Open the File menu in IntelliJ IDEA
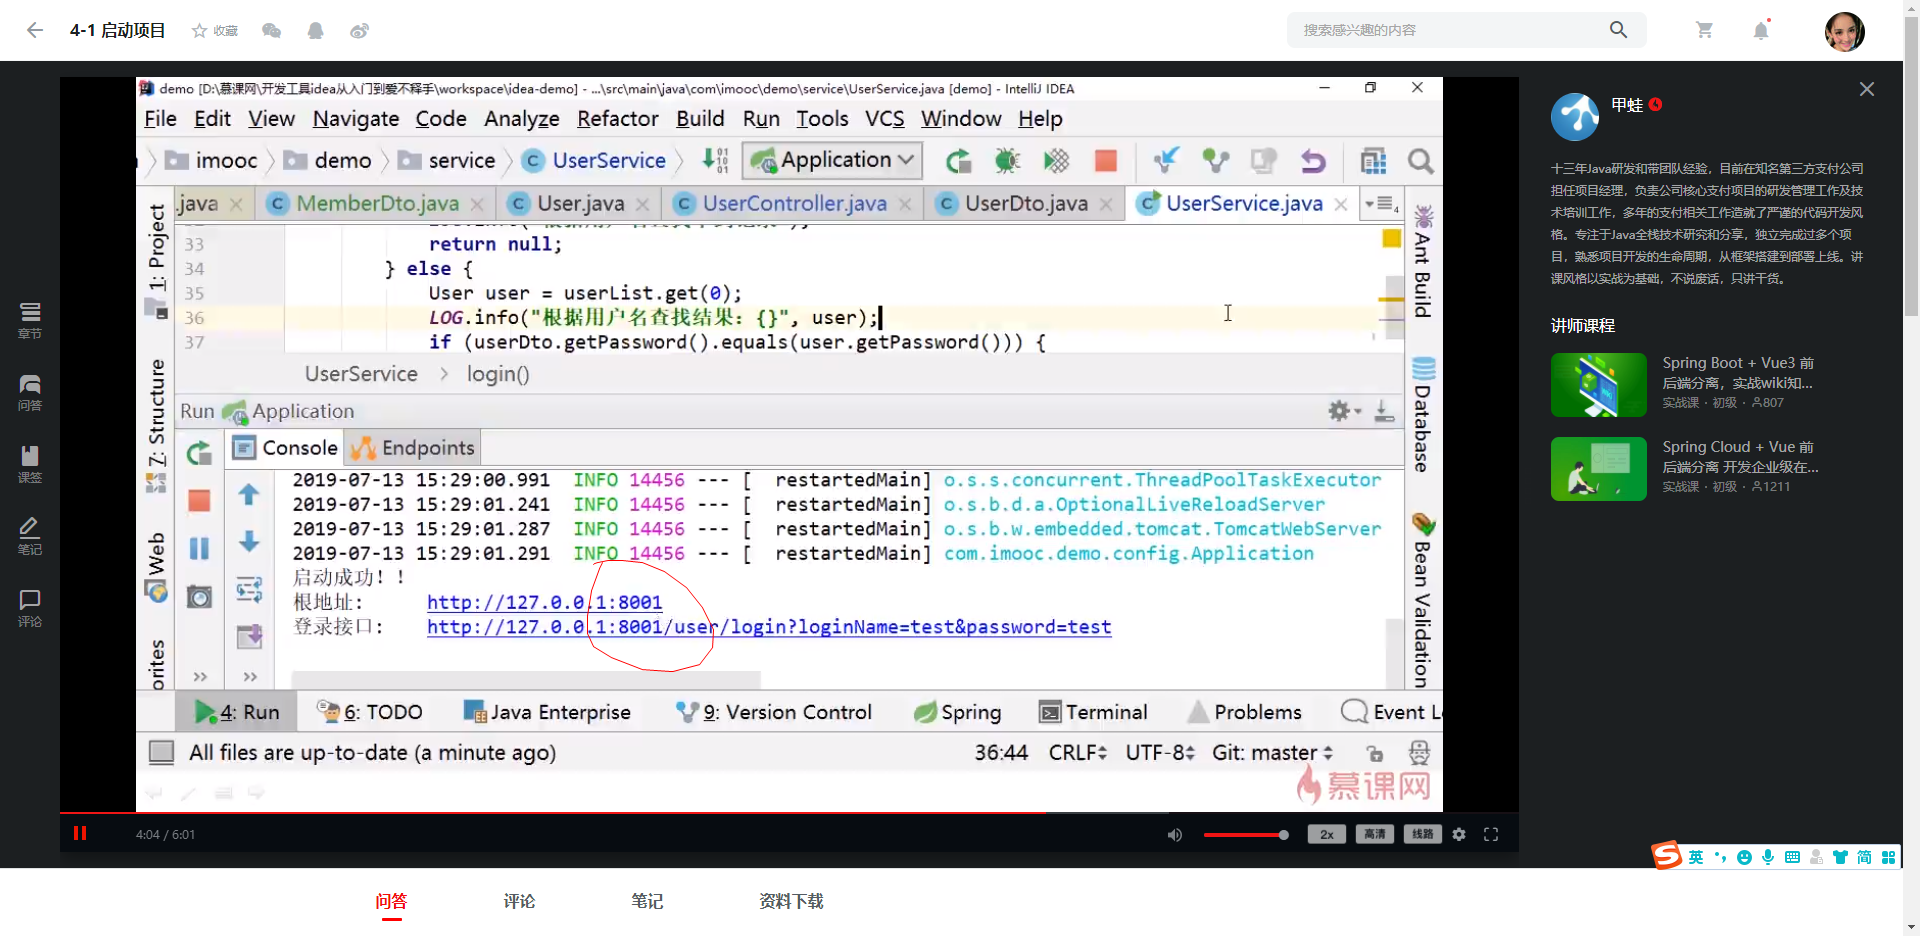This screenshot has width=1920, height=936. click(160, 119)
